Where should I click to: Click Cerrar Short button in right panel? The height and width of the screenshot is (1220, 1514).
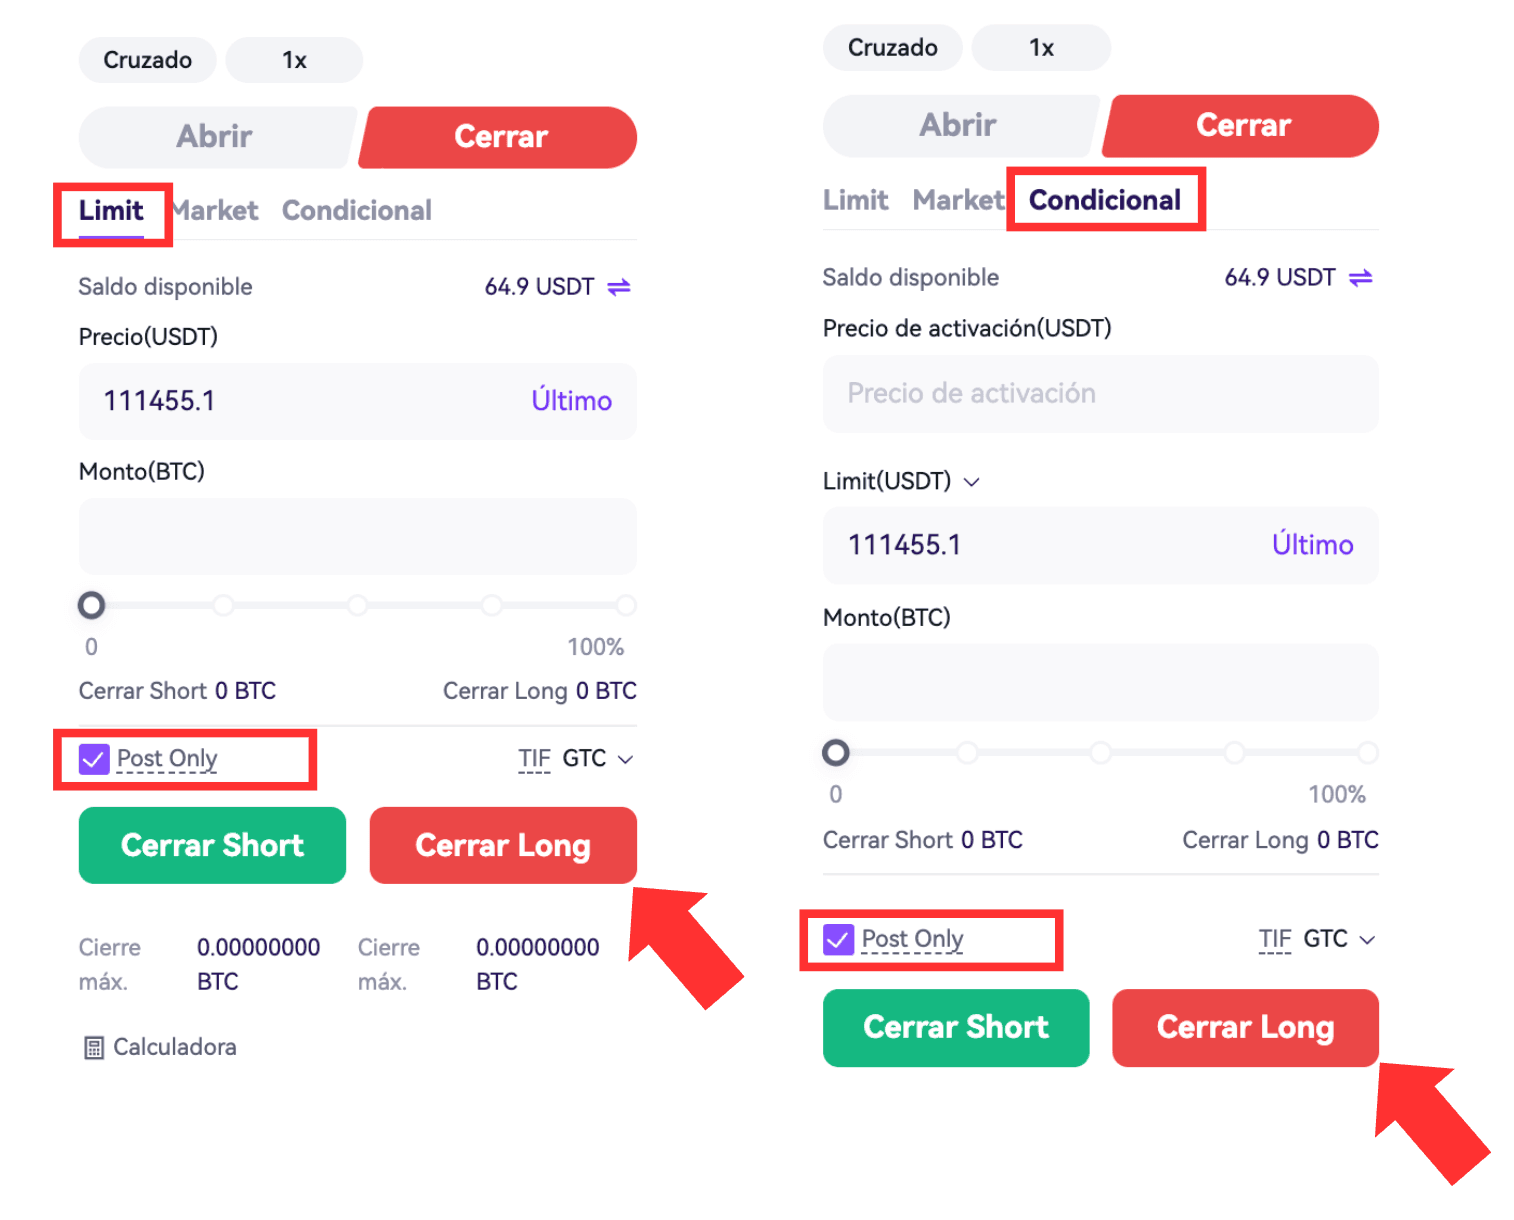coord(956,1028)
